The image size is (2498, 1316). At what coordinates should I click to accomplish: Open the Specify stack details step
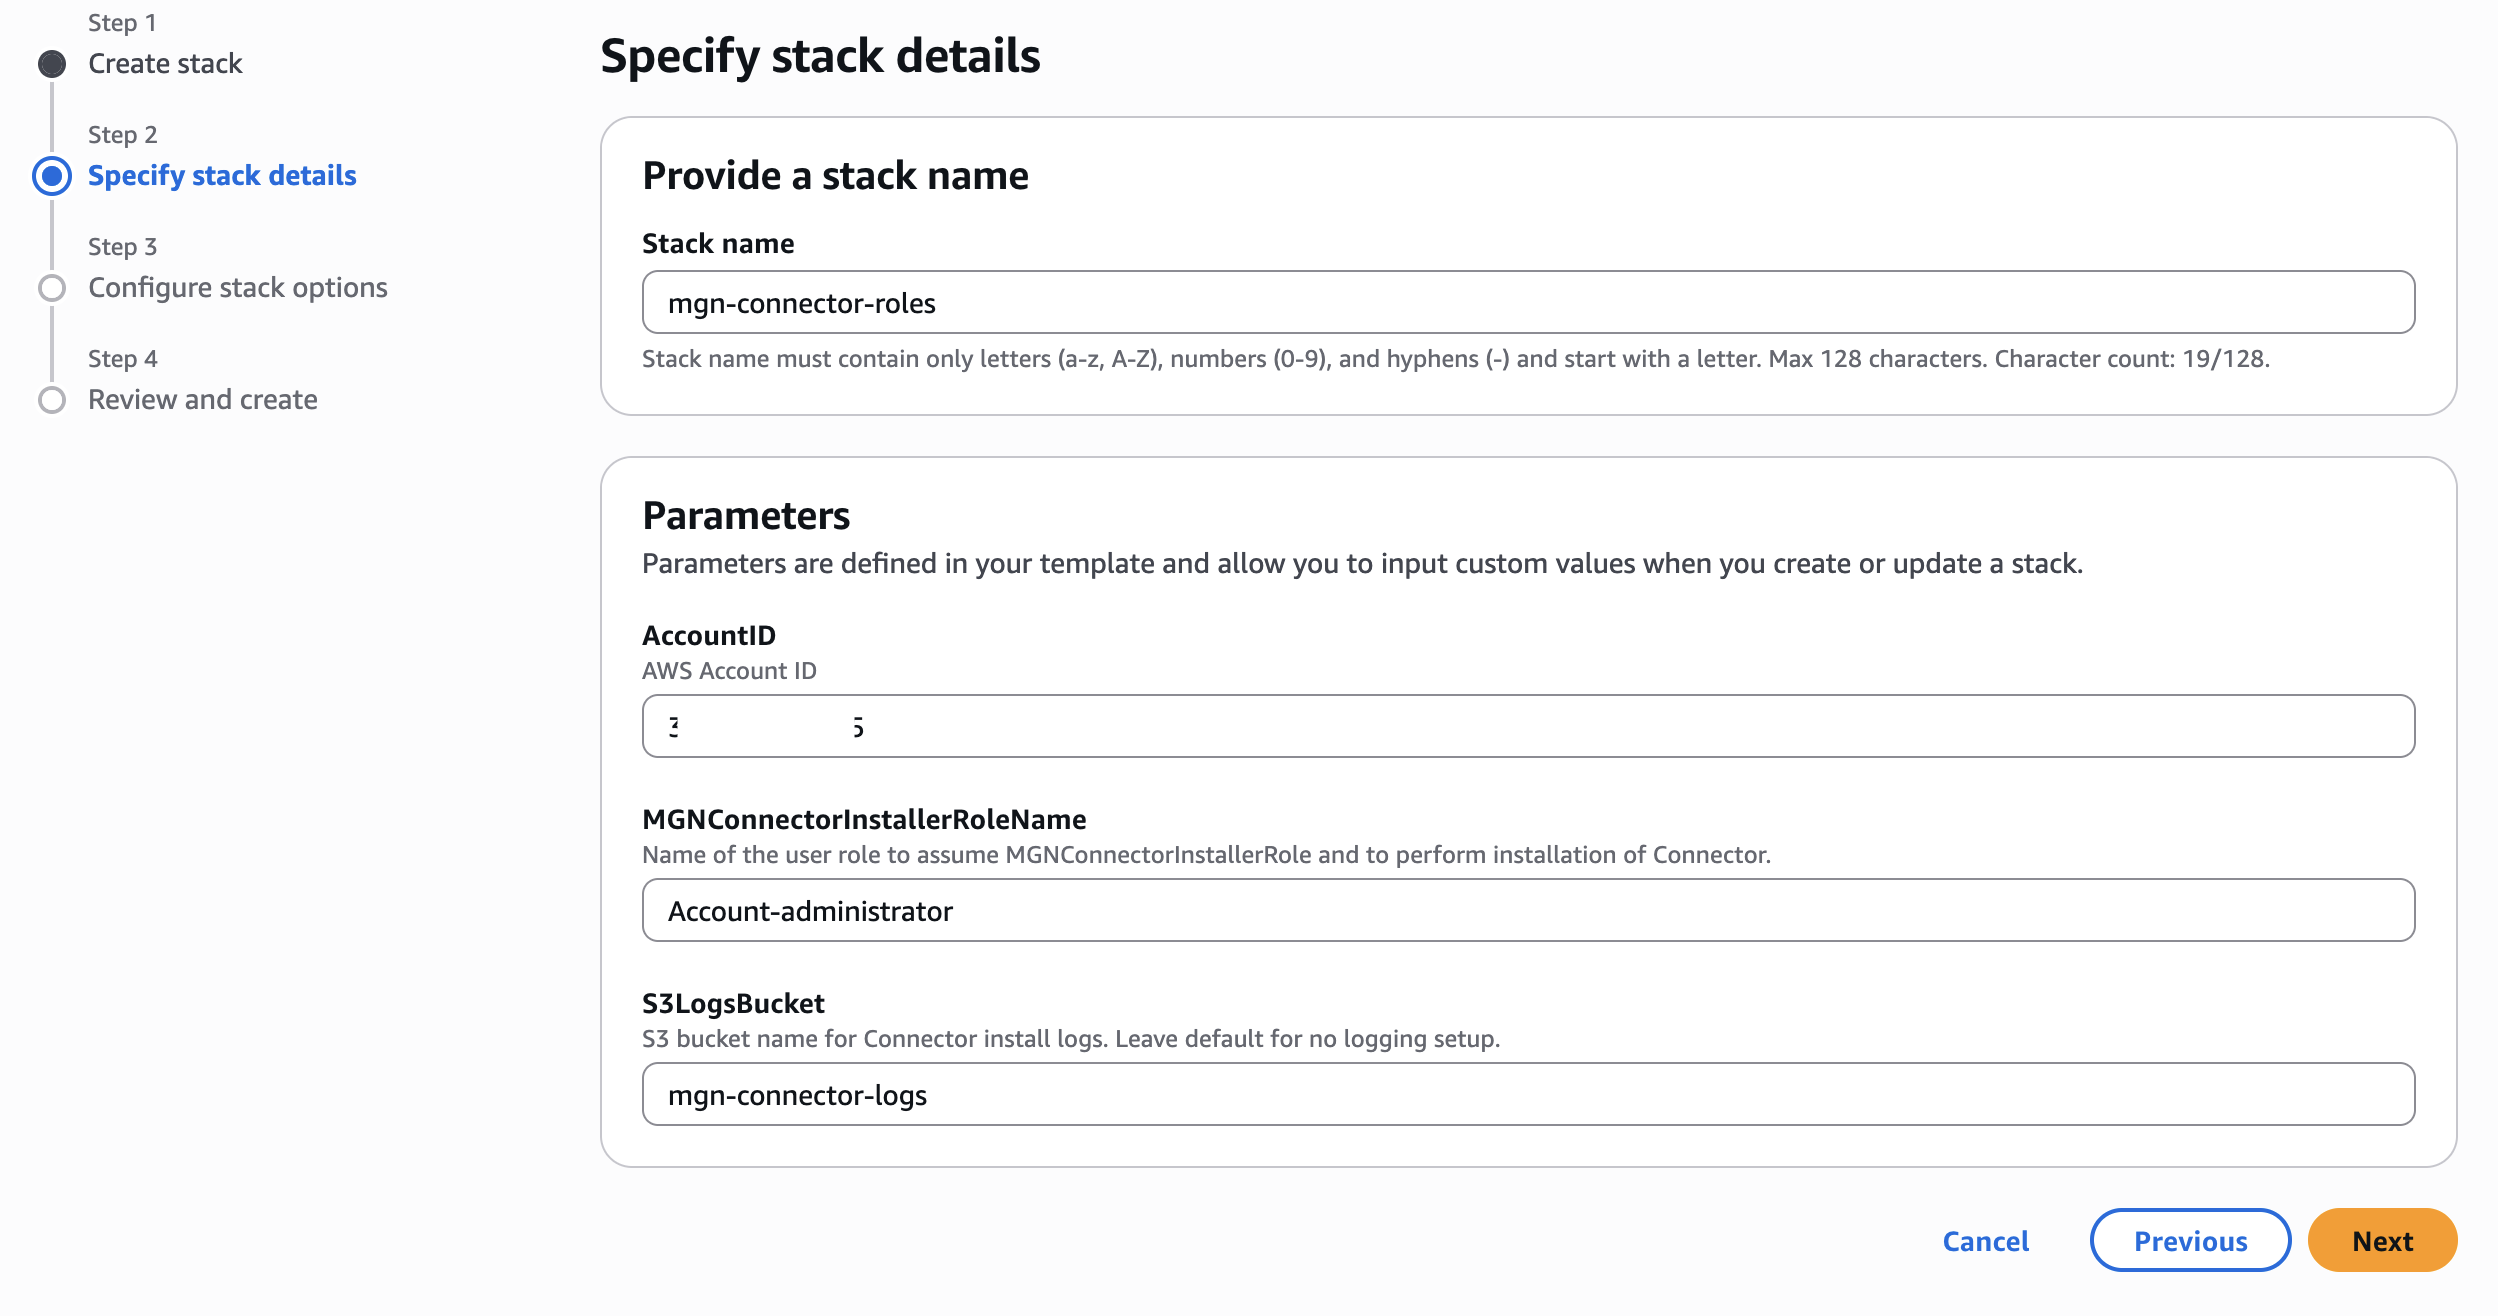[222, 175]
